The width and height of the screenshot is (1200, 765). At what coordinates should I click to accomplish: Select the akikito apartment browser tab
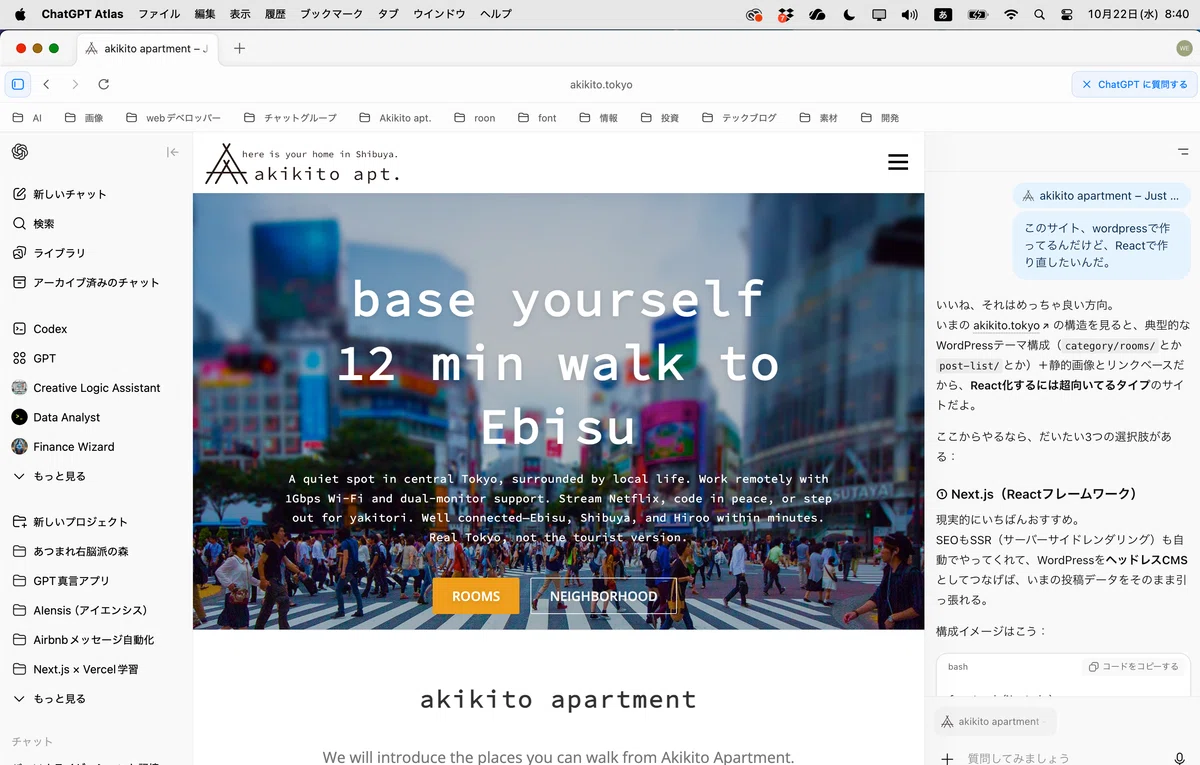pos(146,48)
